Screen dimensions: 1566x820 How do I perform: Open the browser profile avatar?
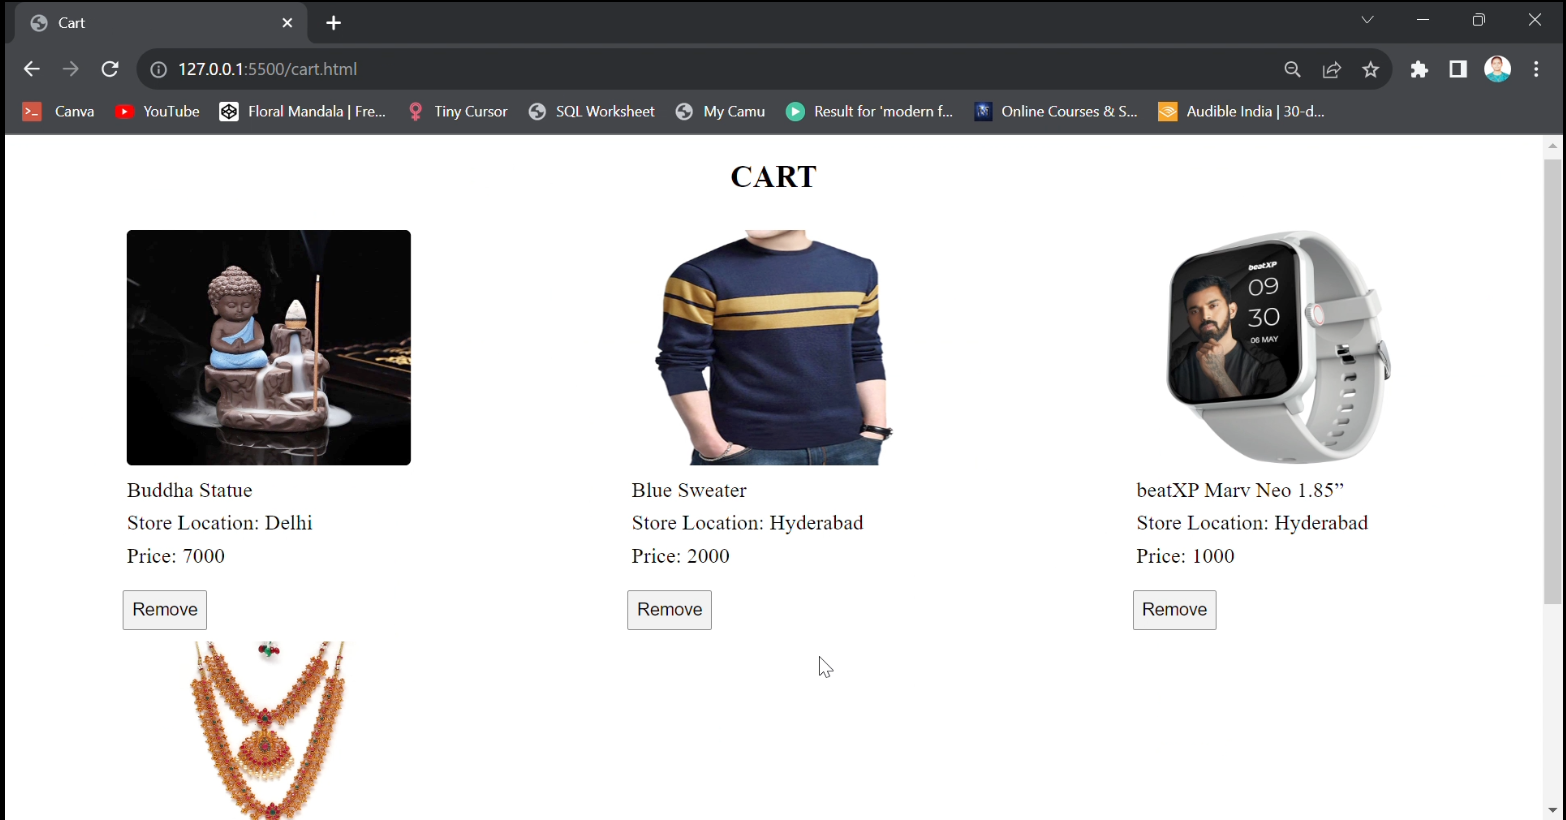[x=1497, y=69]
